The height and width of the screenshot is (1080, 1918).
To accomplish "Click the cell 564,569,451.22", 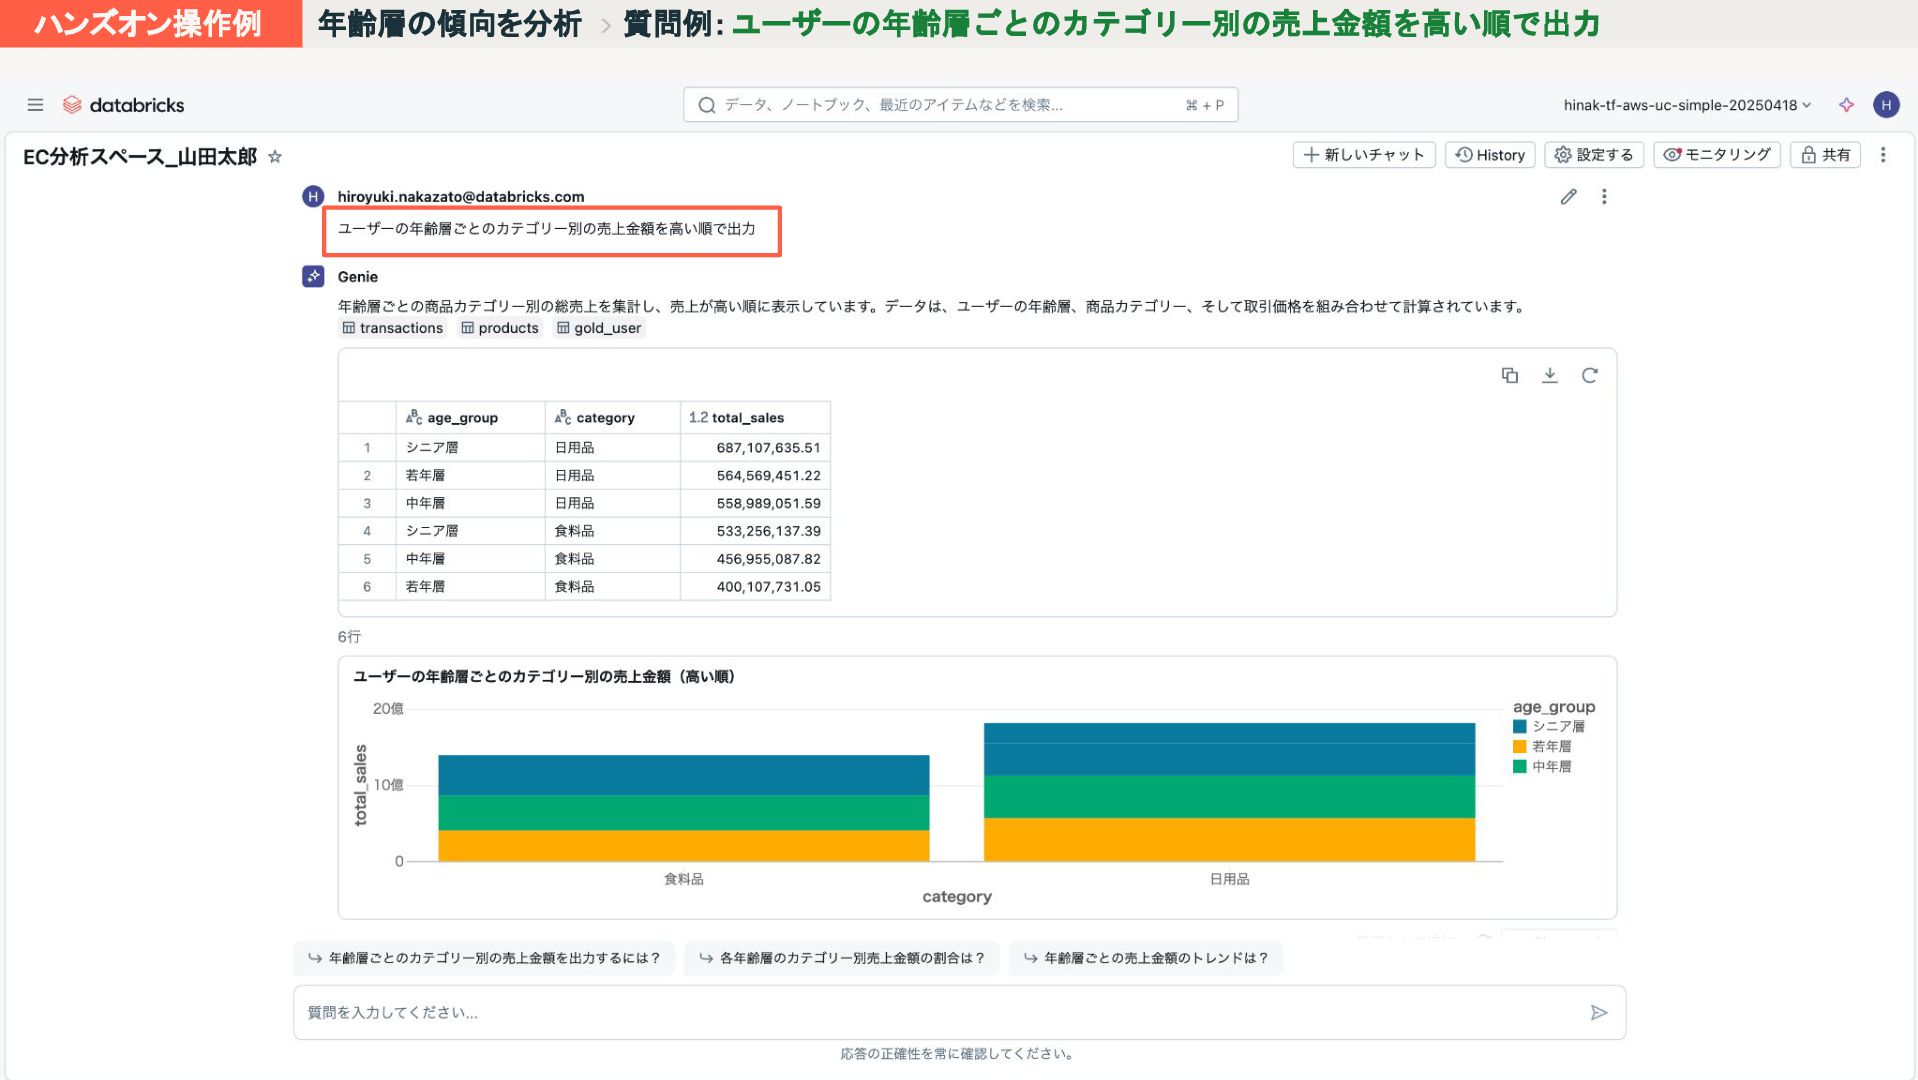I will point(755,476).
